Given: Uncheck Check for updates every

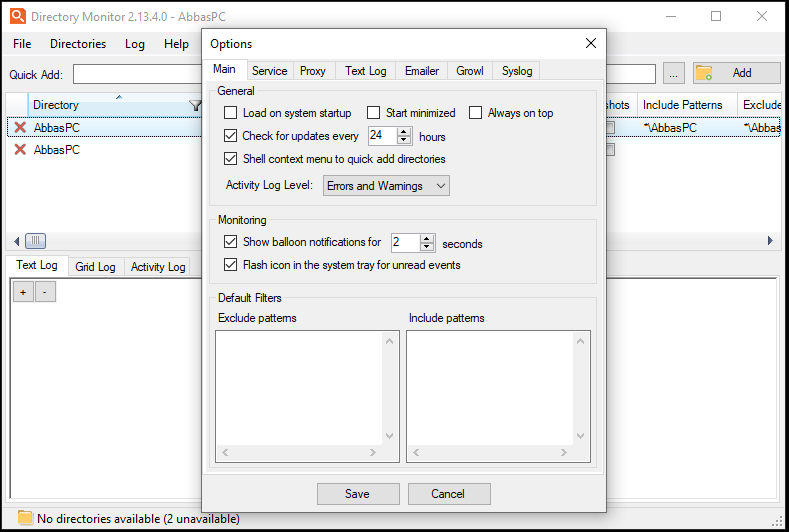Looking at the screenshot, I should click(x=230, y=135).
